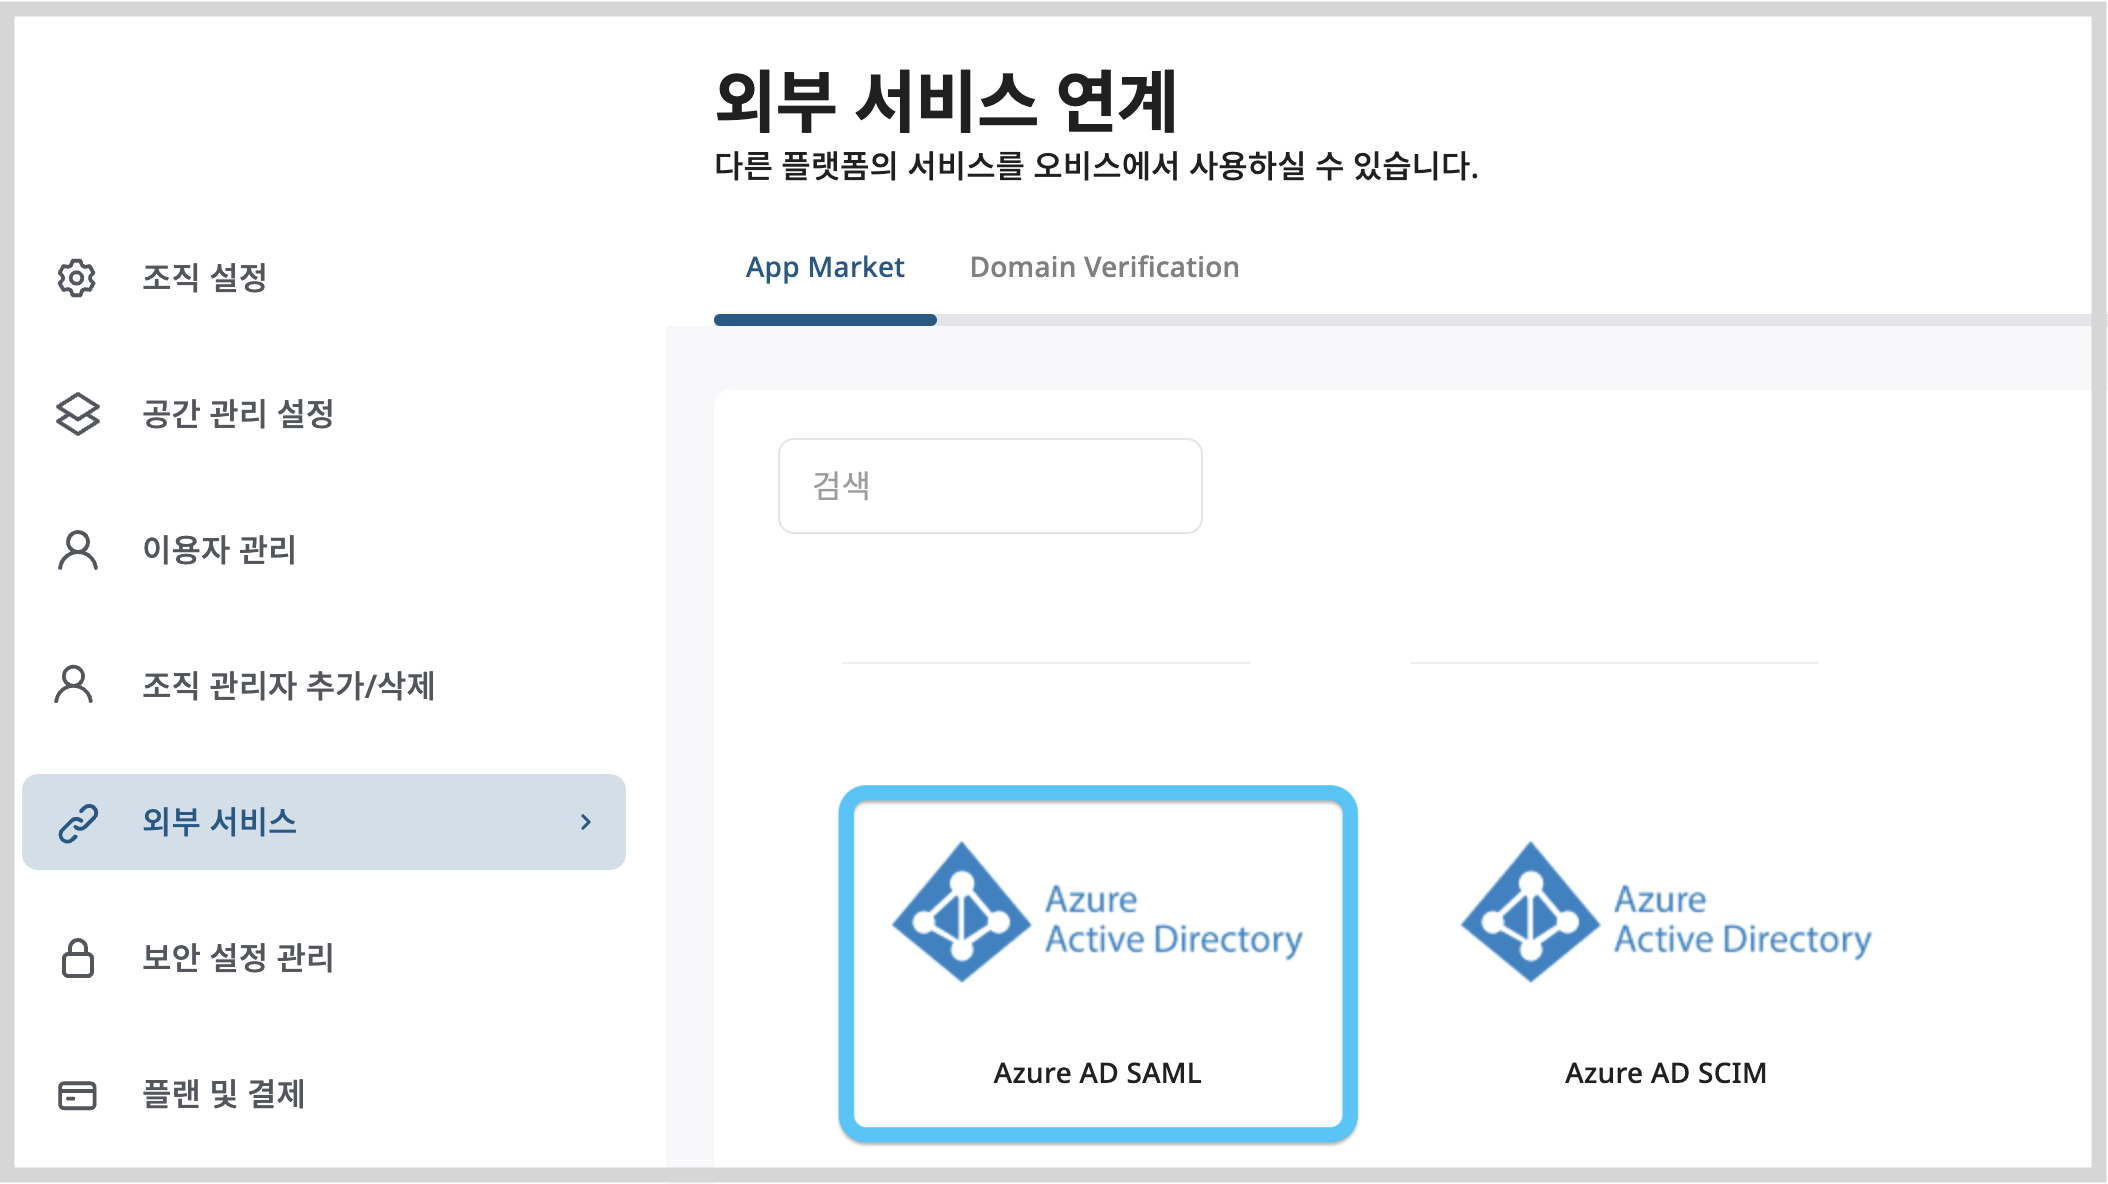The height and width of the screenshot is (1184, 2108).
Task: Click the Azure Active Directory logo in the SCIM card
Action: pos(1666,911)
